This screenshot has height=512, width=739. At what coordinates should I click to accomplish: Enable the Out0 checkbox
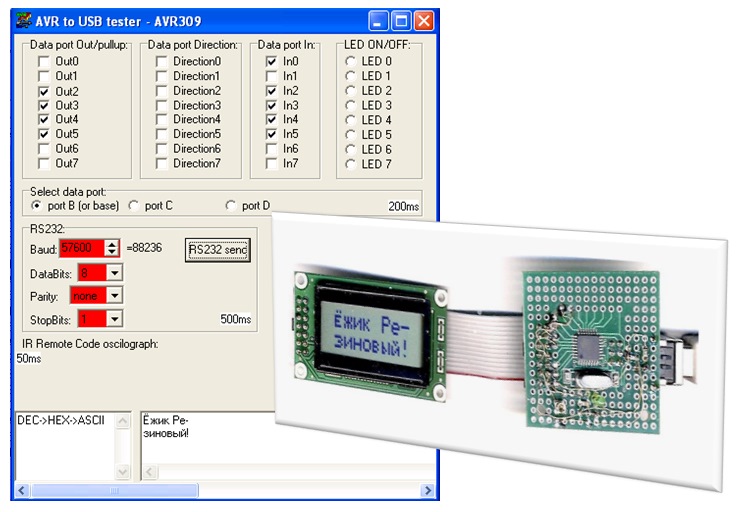tap(44, 62)
